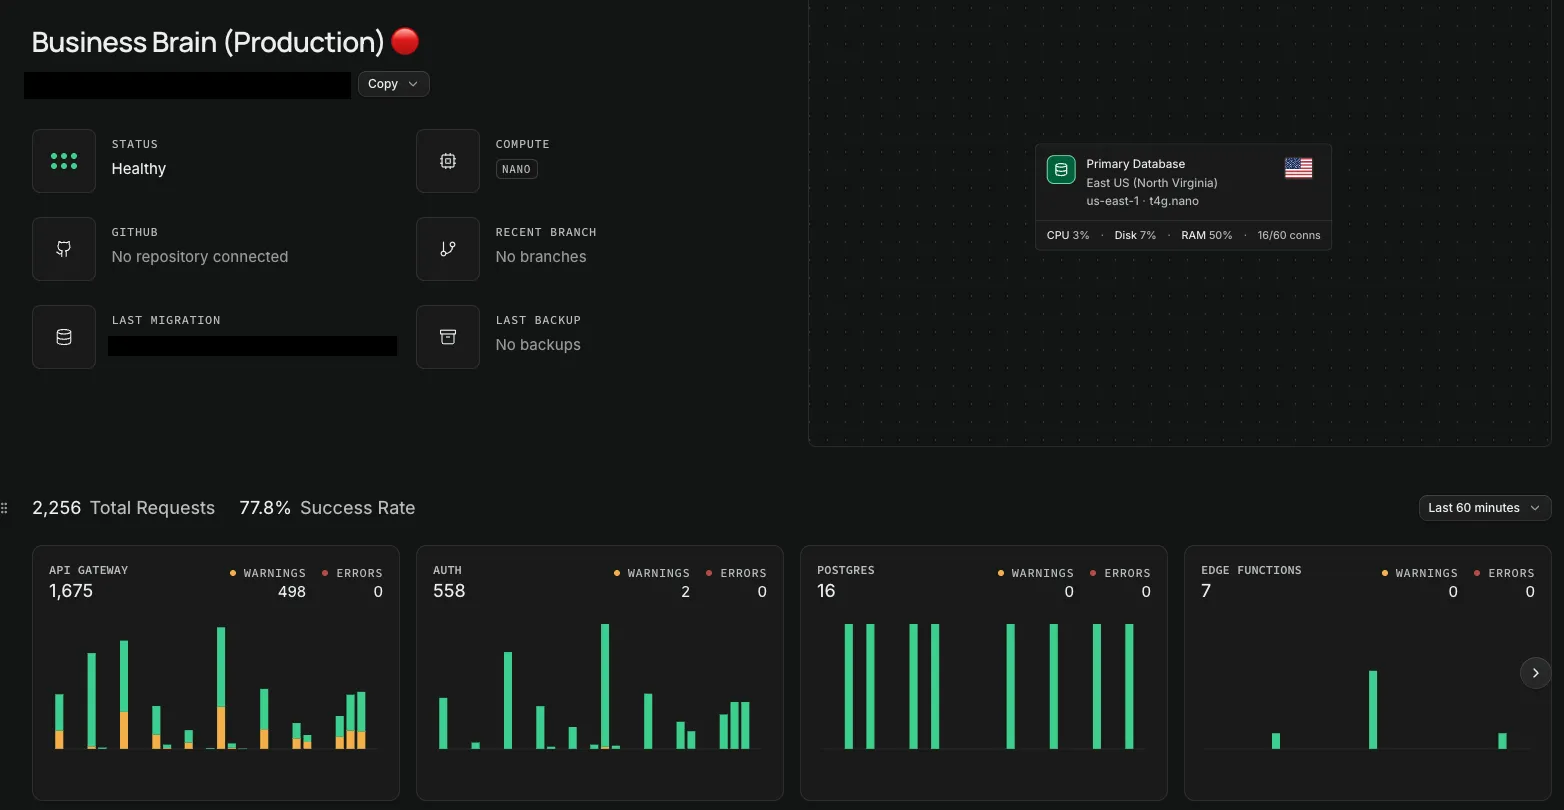Click the Business Brain (Production) title
The height and width of the screenshot is (810, 1564).
pyautogui.click(x=208, y=42)
